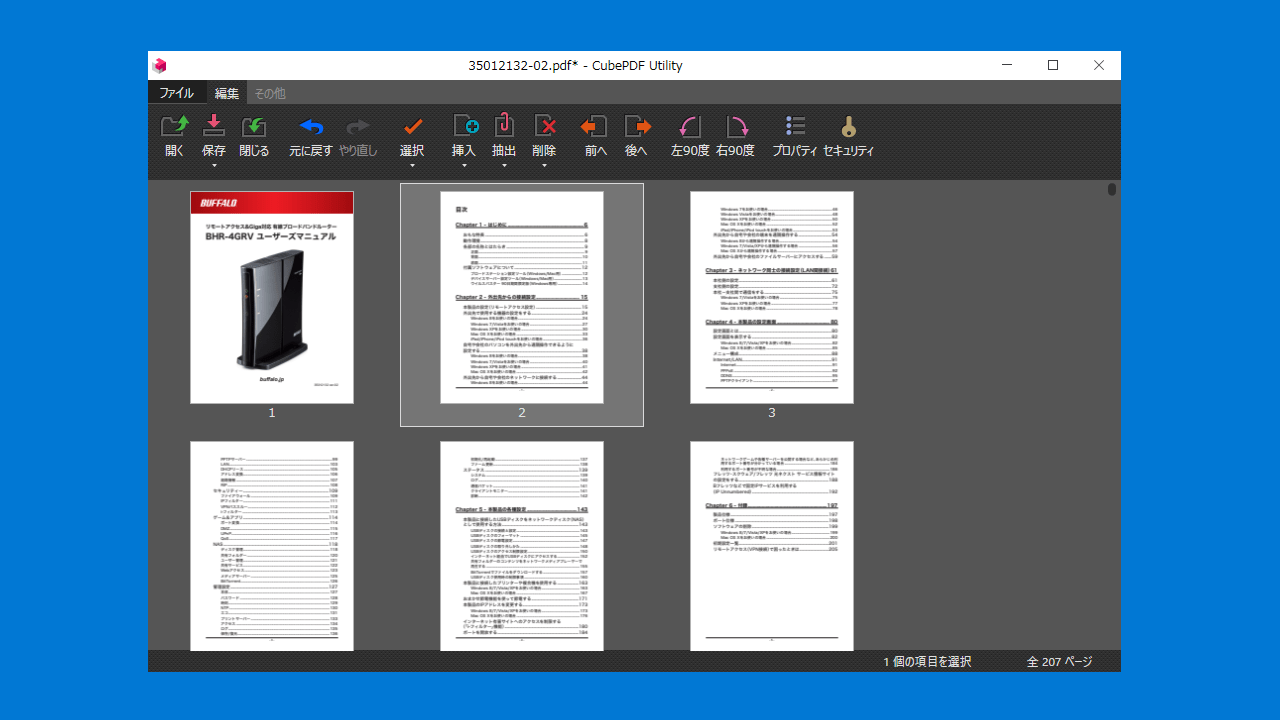This screenshot has height=720, width=1280.
Task: Click the Delete page (削除) icon
Action: tap(544, 126)
